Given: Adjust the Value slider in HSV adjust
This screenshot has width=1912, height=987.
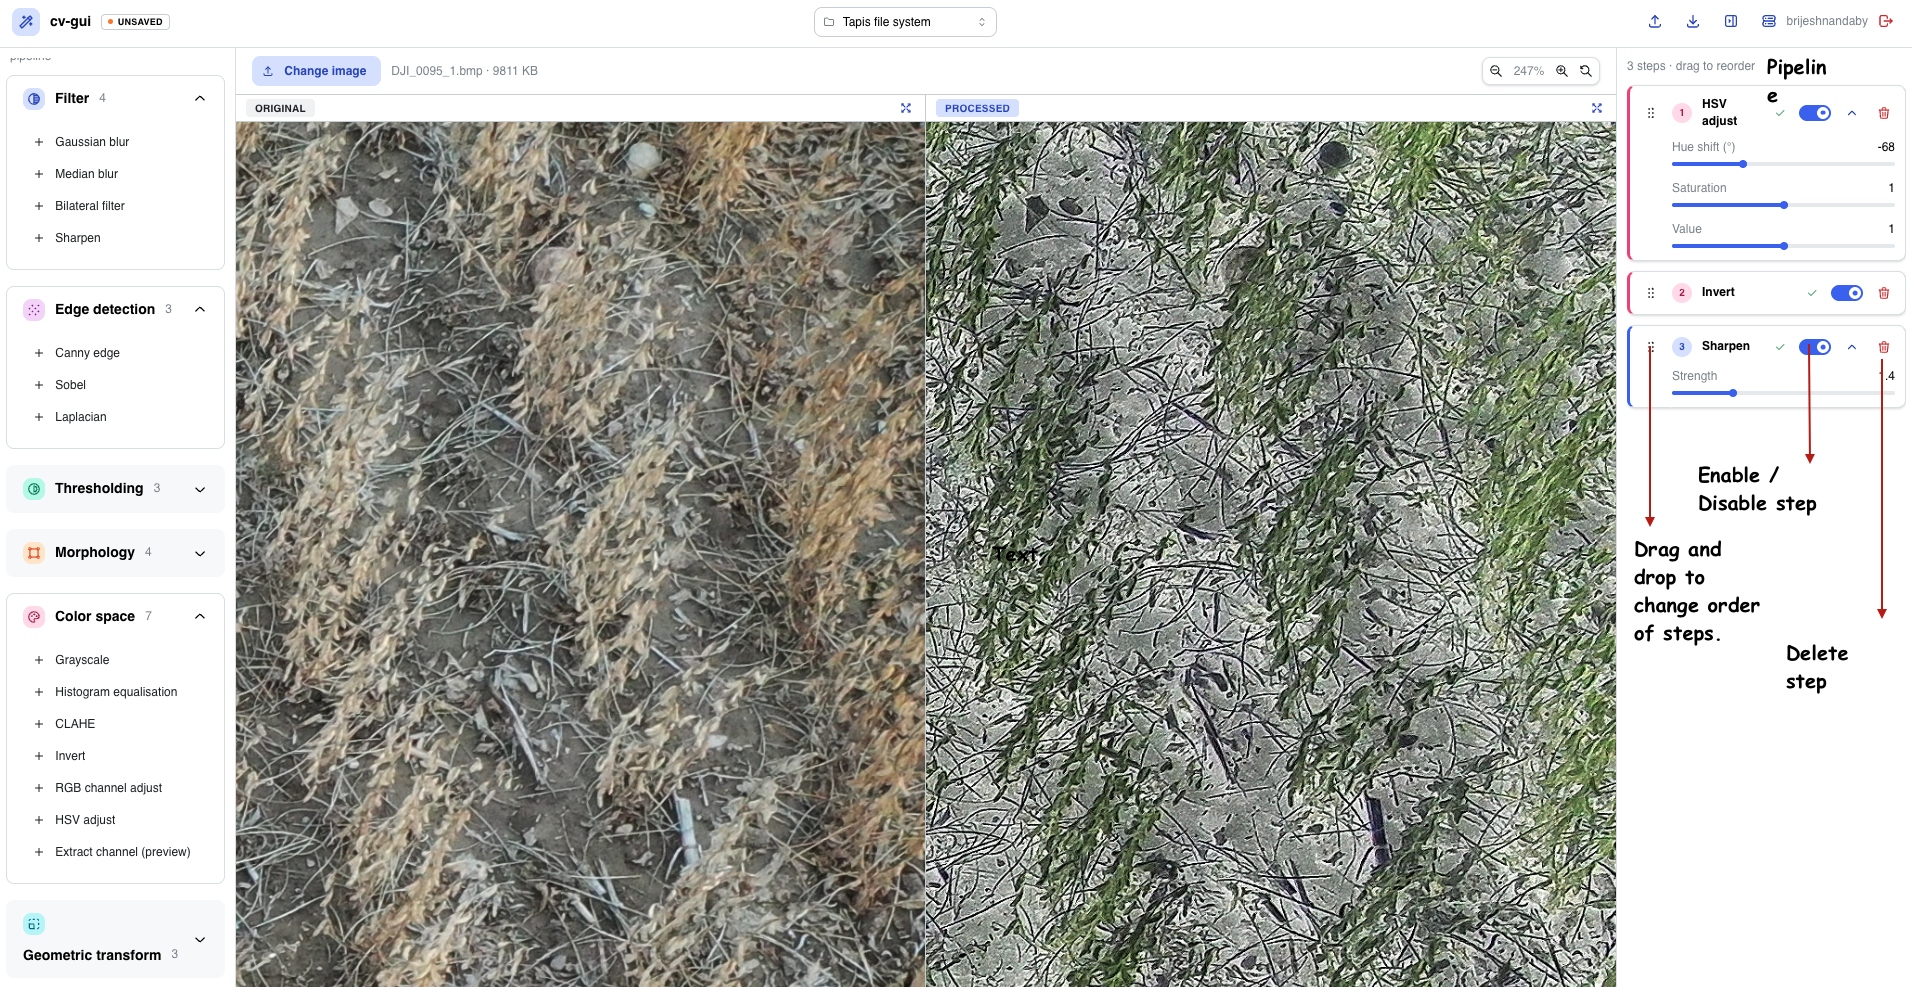Looking at the screenshot, I should click(1783, 246).
